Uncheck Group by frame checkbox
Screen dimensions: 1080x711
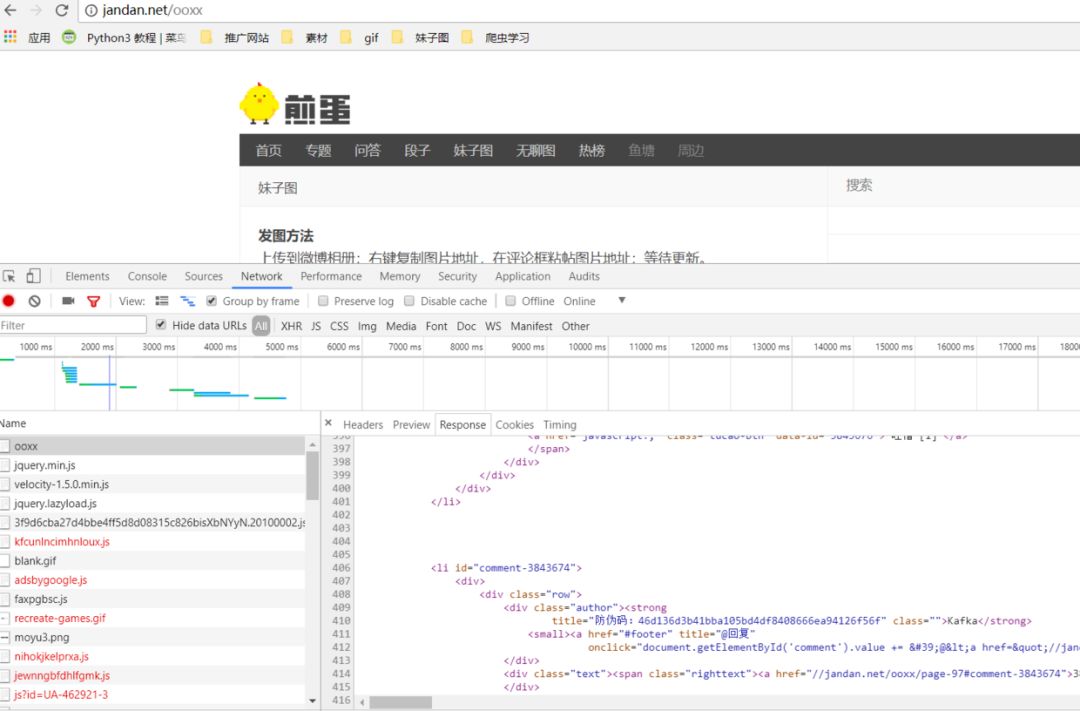click(211, 301)
